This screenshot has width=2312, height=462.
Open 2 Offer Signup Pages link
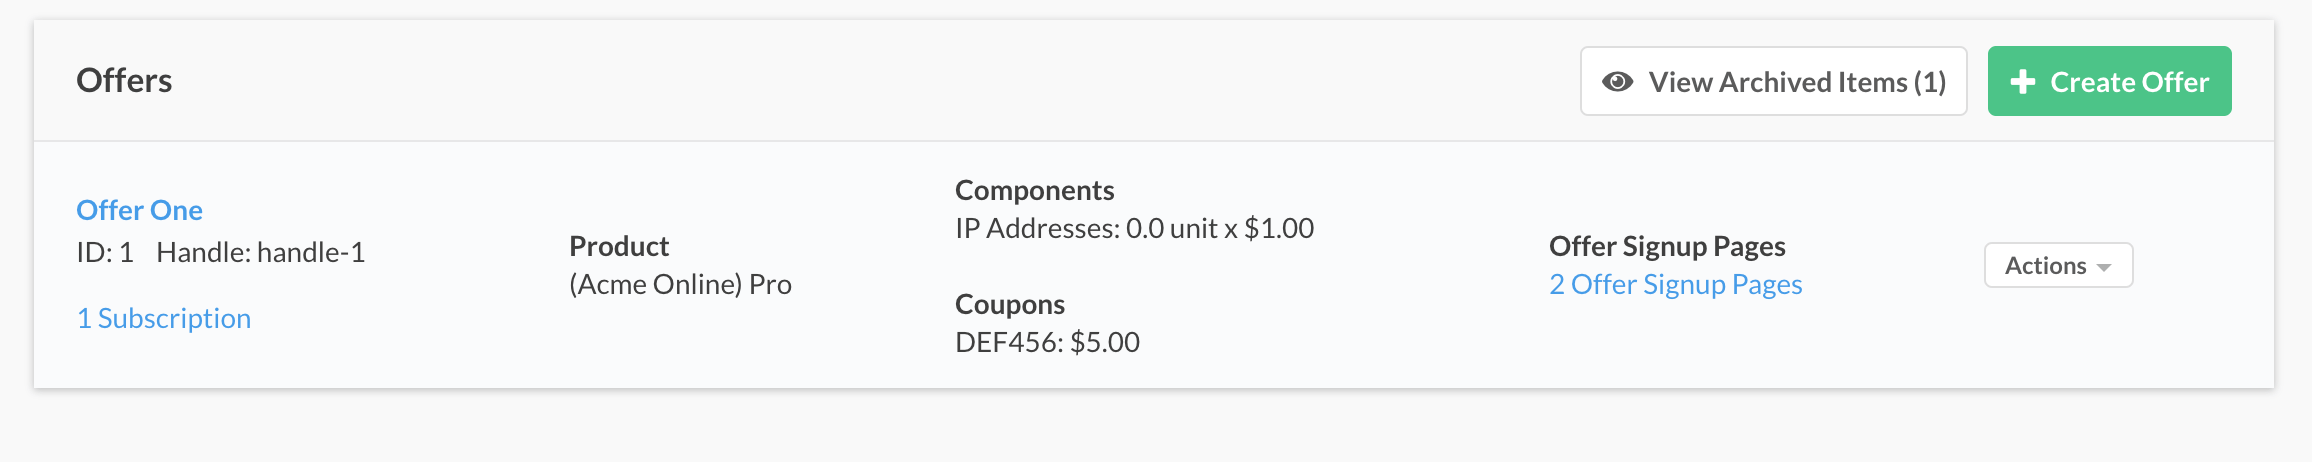[x=1675, y=285]
